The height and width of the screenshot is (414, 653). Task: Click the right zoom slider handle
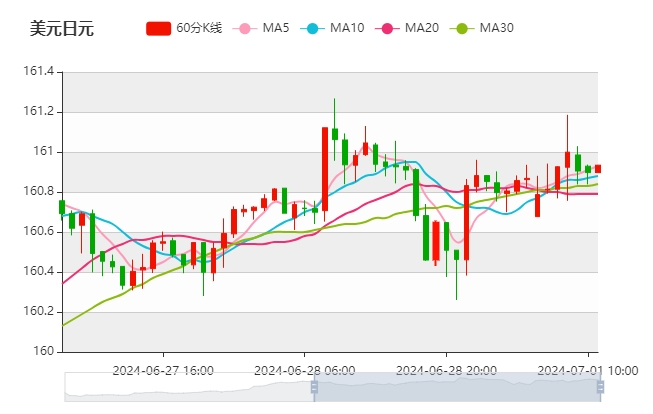click(600, 387)
